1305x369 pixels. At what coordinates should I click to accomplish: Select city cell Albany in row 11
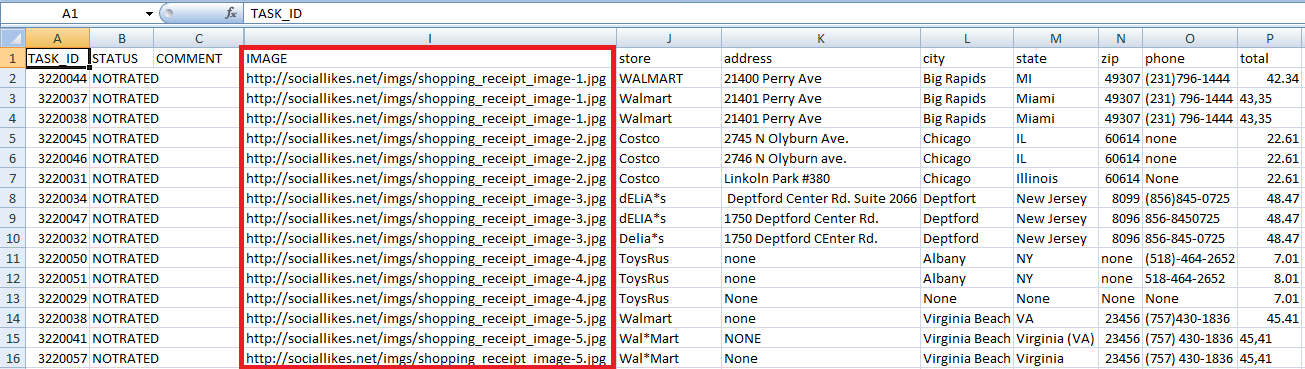pos(966,258)
